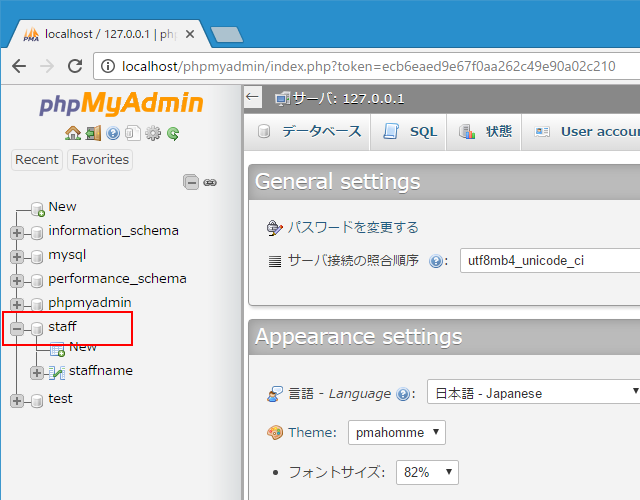The image size is (640, 500).
Task: Reload navigation panel green refresh icon
Action: (173, 133)
